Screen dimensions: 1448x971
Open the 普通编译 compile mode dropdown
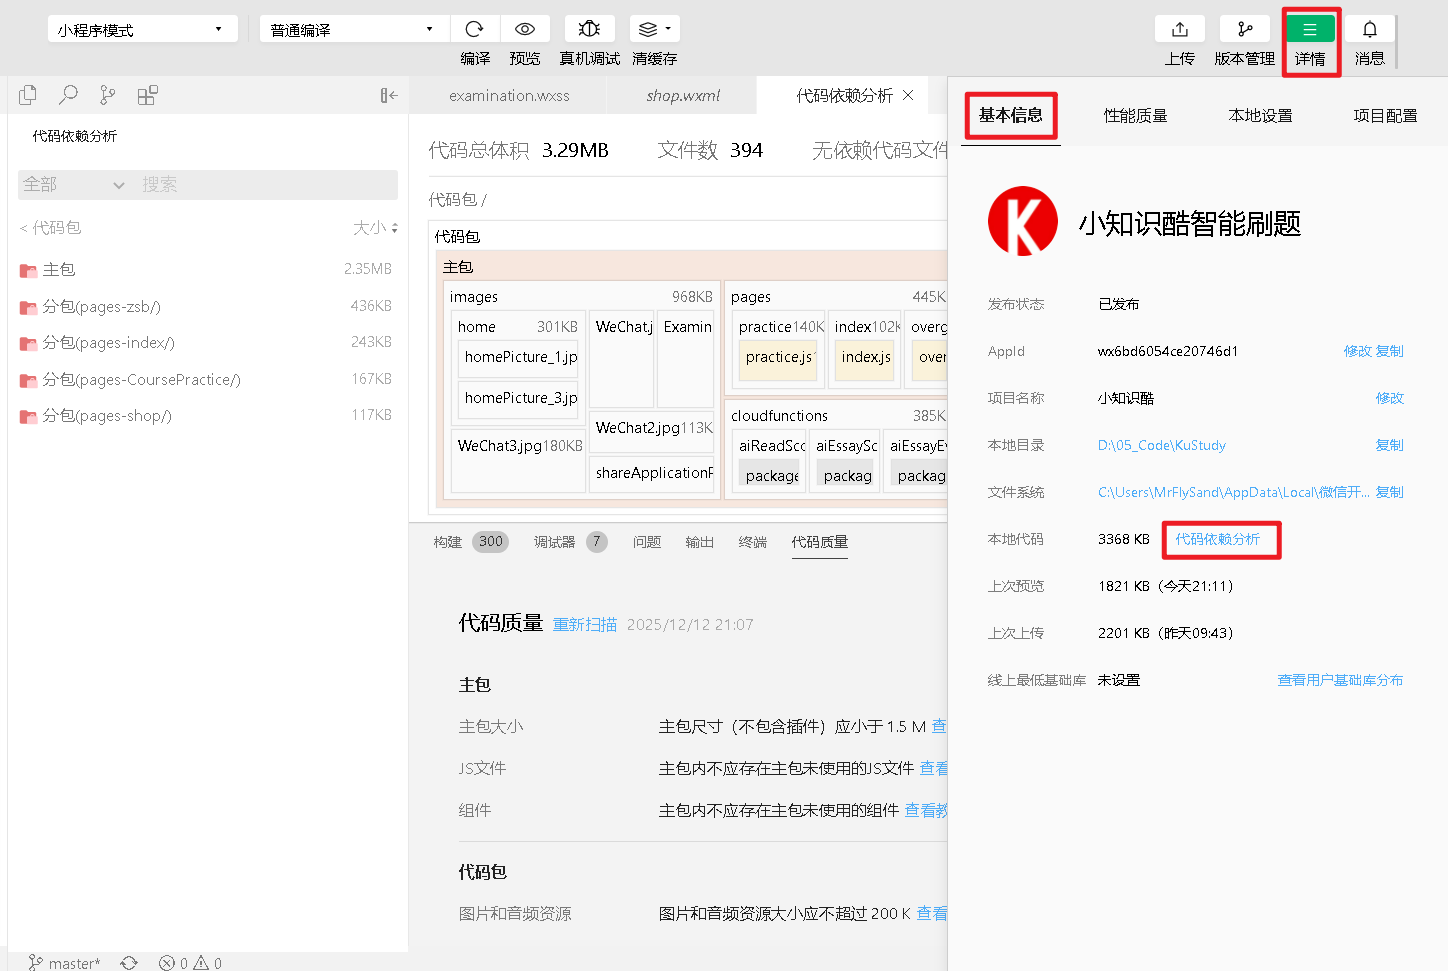[x=354, y=29]
